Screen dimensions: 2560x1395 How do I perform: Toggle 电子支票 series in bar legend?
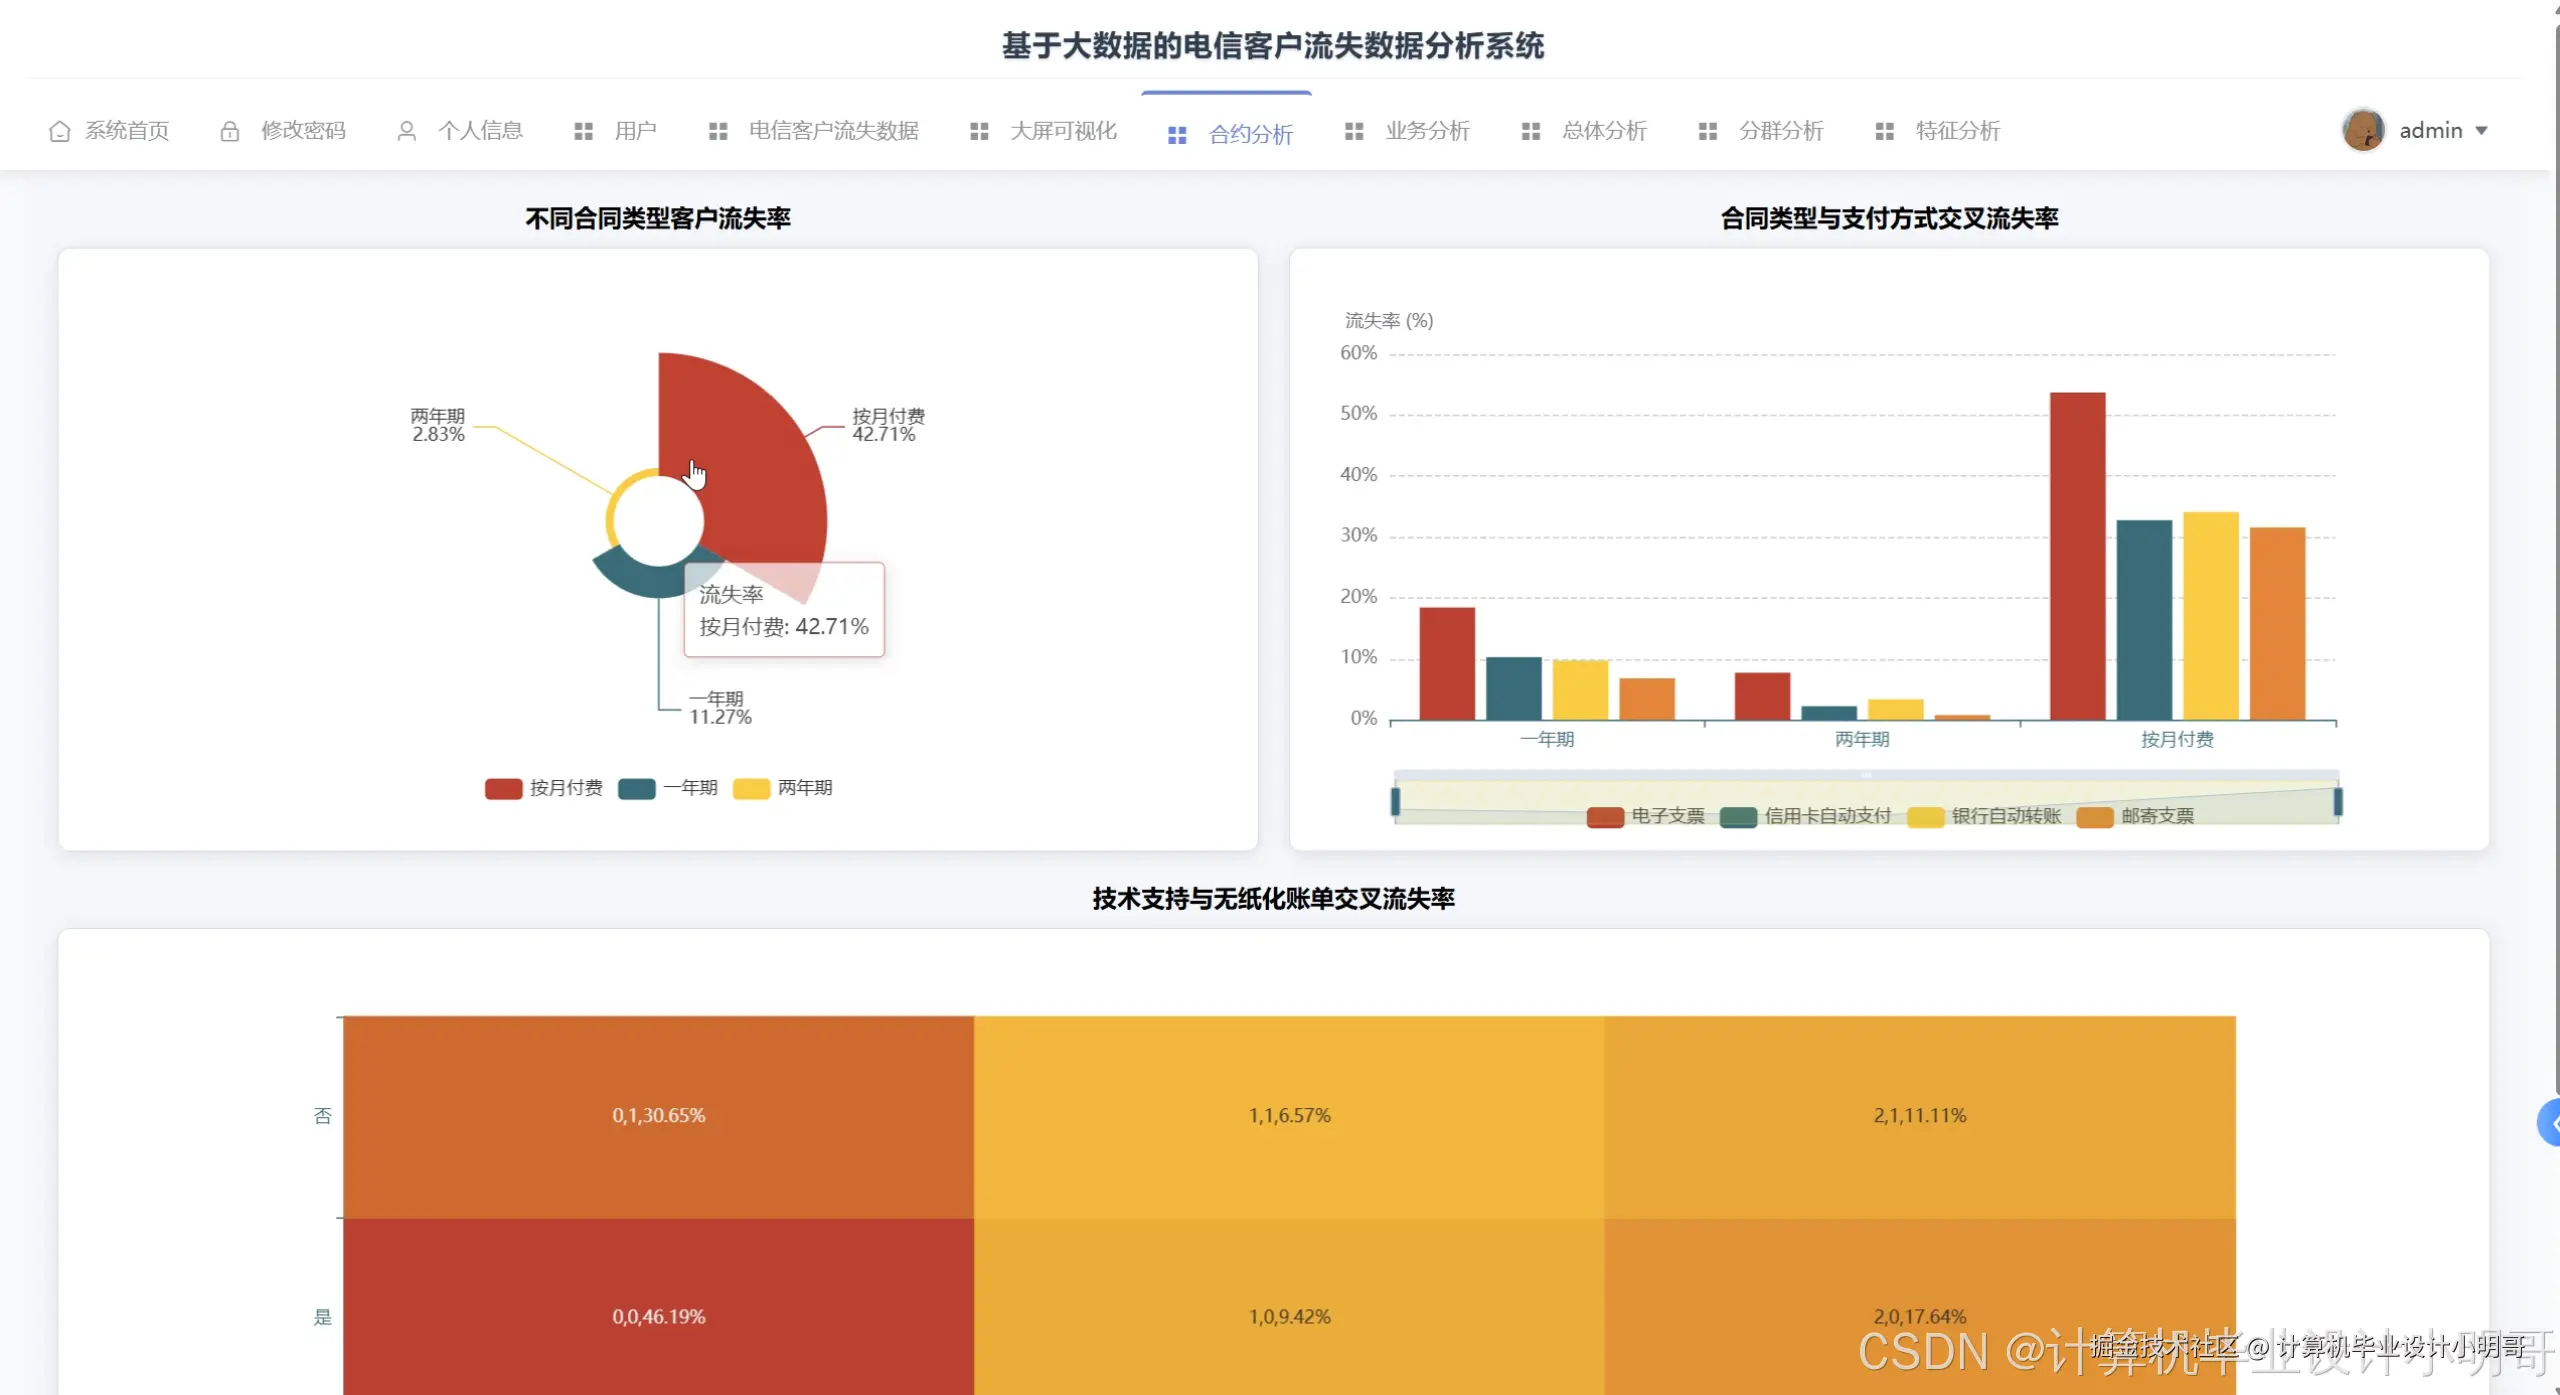pyautogui.click(x=1605, y=816)
